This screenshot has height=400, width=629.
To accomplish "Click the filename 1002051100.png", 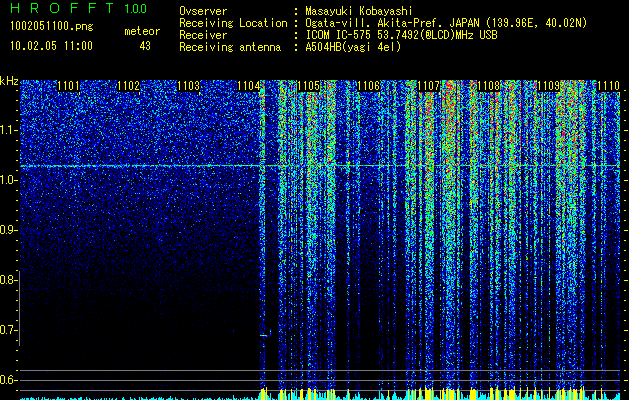I will 52,26.
